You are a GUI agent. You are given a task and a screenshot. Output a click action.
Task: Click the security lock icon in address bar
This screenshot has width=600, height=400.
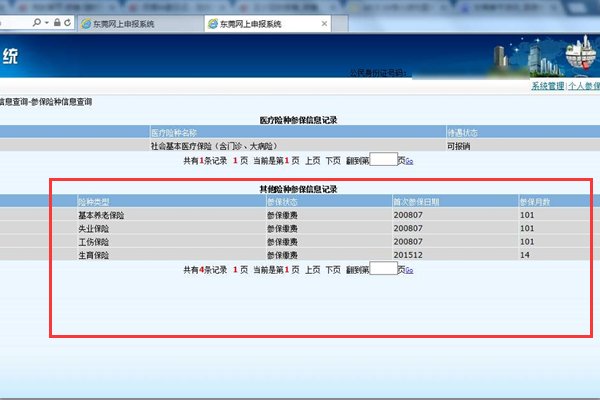click(57, 23)
